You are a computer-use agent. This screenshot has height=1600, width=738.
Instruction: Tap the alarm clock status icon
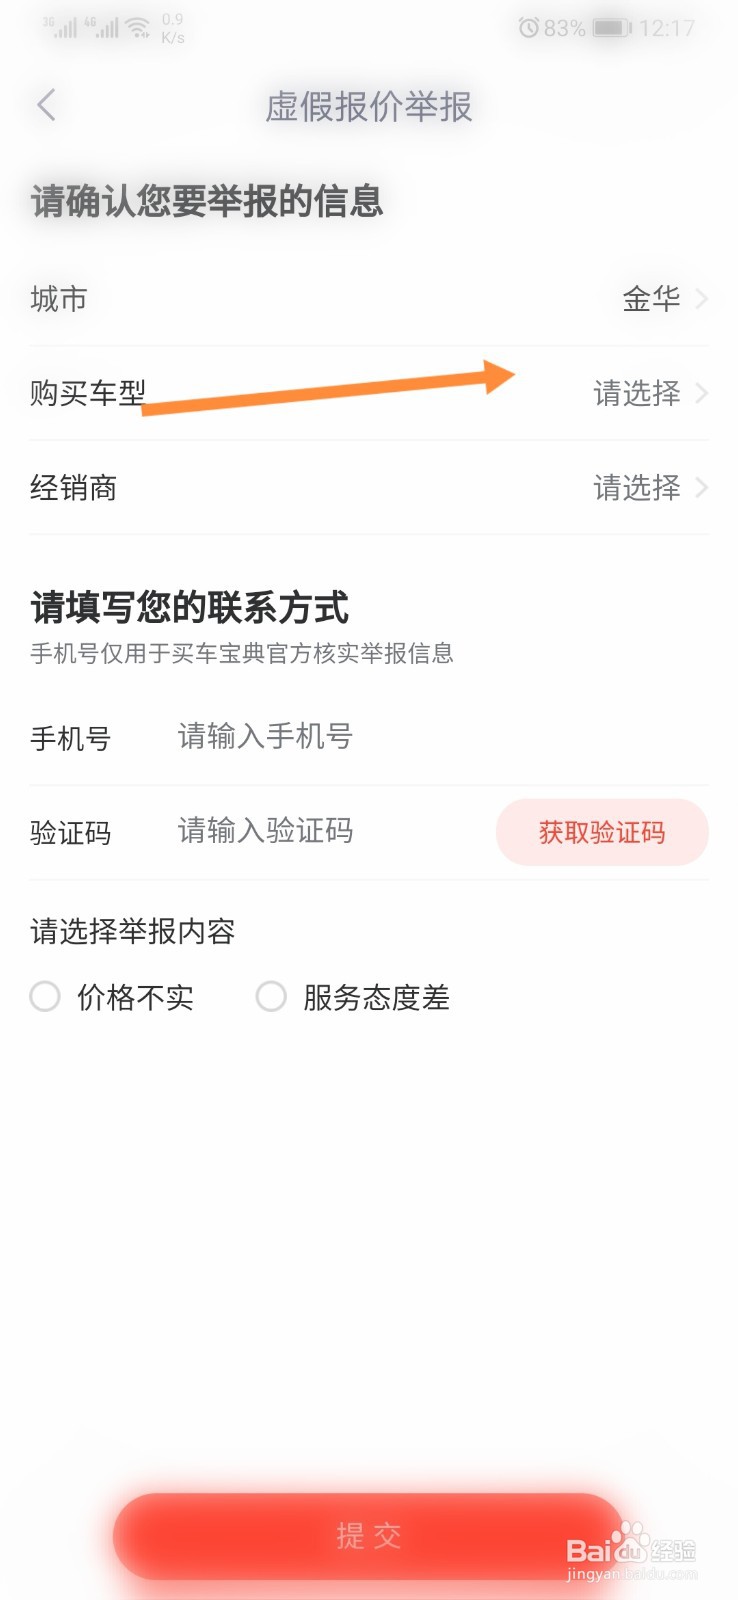coord(528,28)
